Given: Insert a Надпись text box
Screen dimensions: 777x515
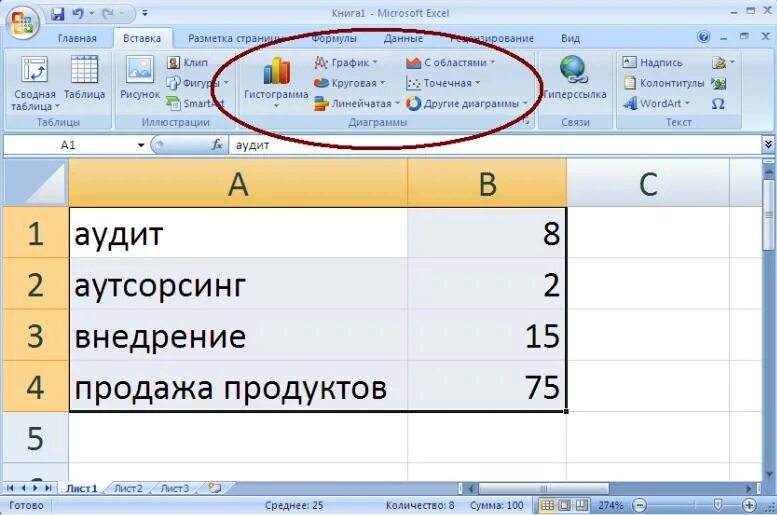Looking at the screenshot, I should [653, 62].
